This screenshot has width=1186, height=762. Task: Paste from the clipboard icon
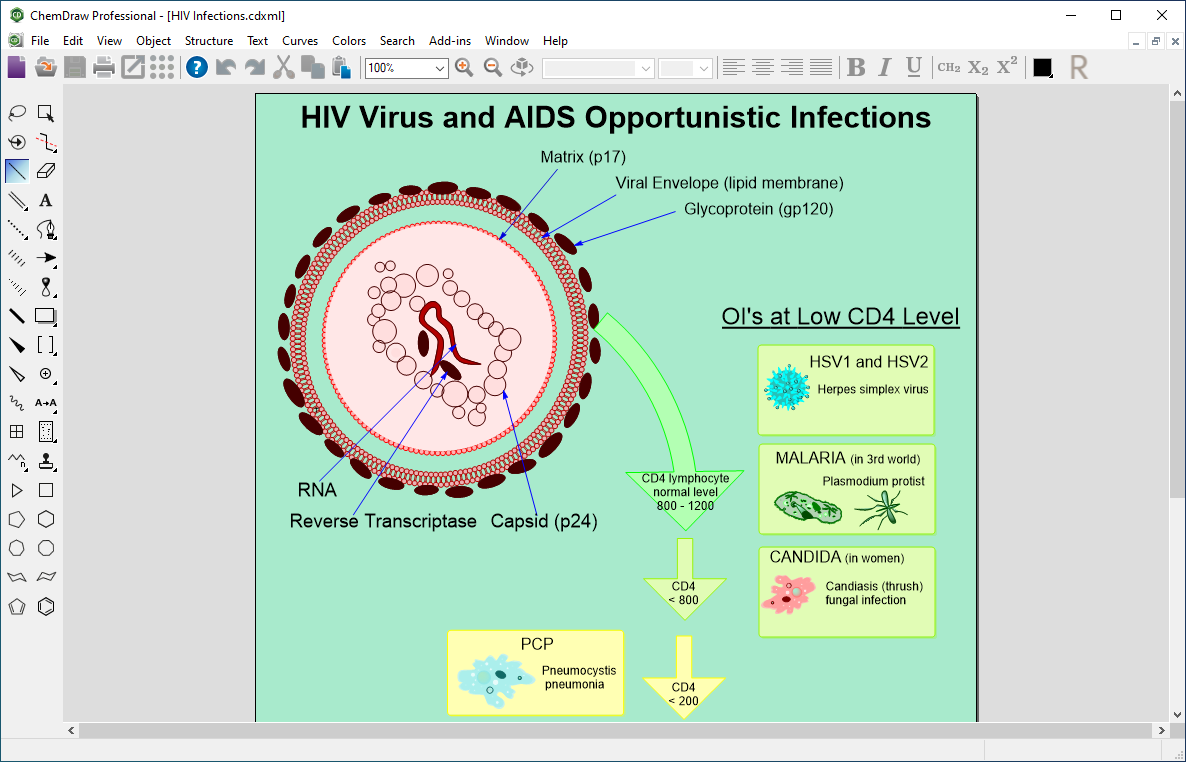click(x=342, y=67)
